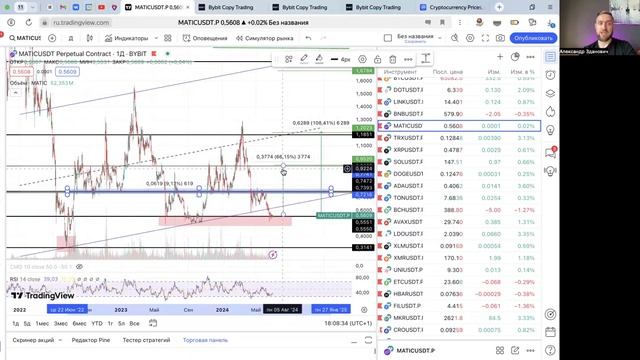Toggle the chart layout square selector
This screenshot has width=640, height=360.
tap(388, 38)
